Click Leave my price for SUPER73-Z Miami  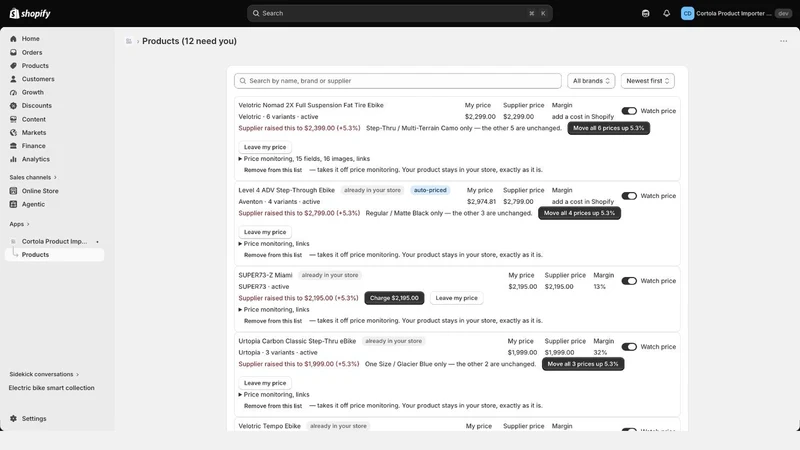(457, 298)
